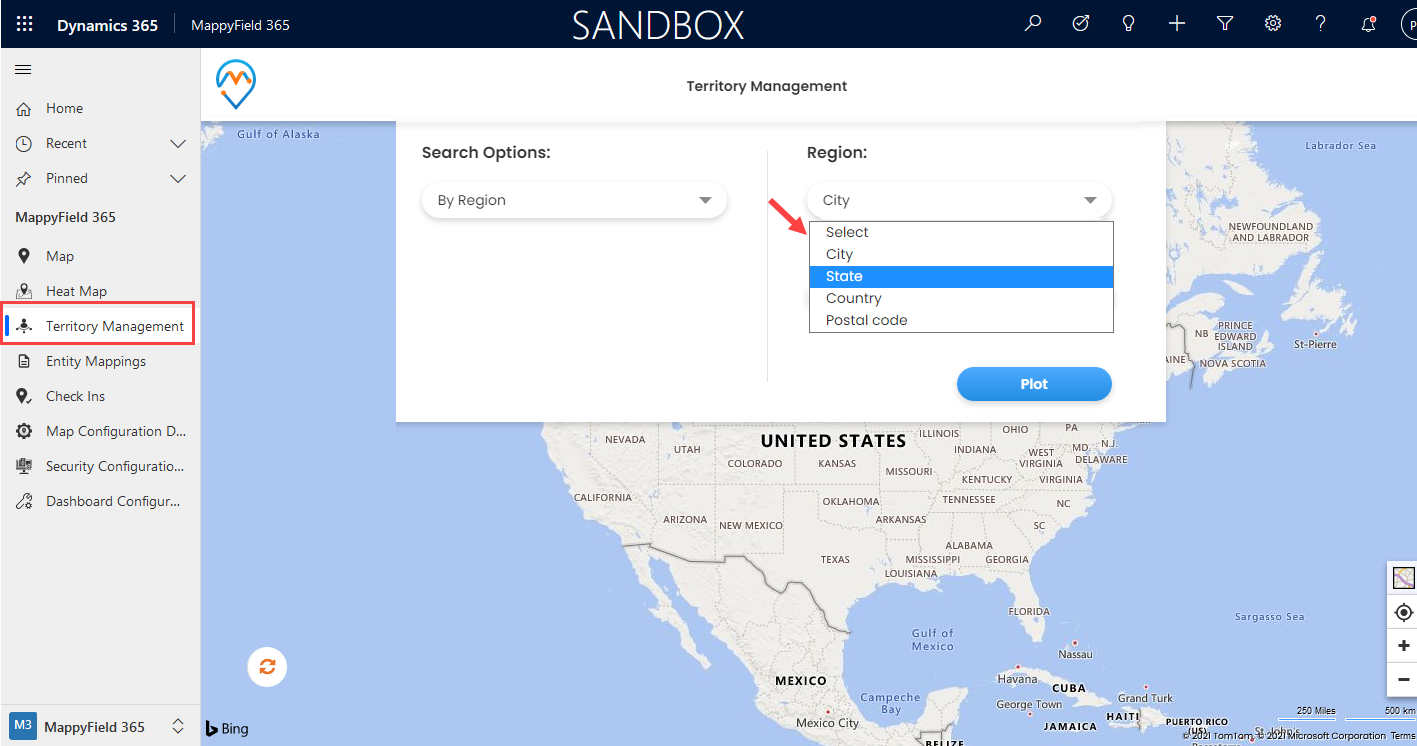Collapse the sidebar hamburger menu
Screen dimensions: 1417x746
coord(23,69)
